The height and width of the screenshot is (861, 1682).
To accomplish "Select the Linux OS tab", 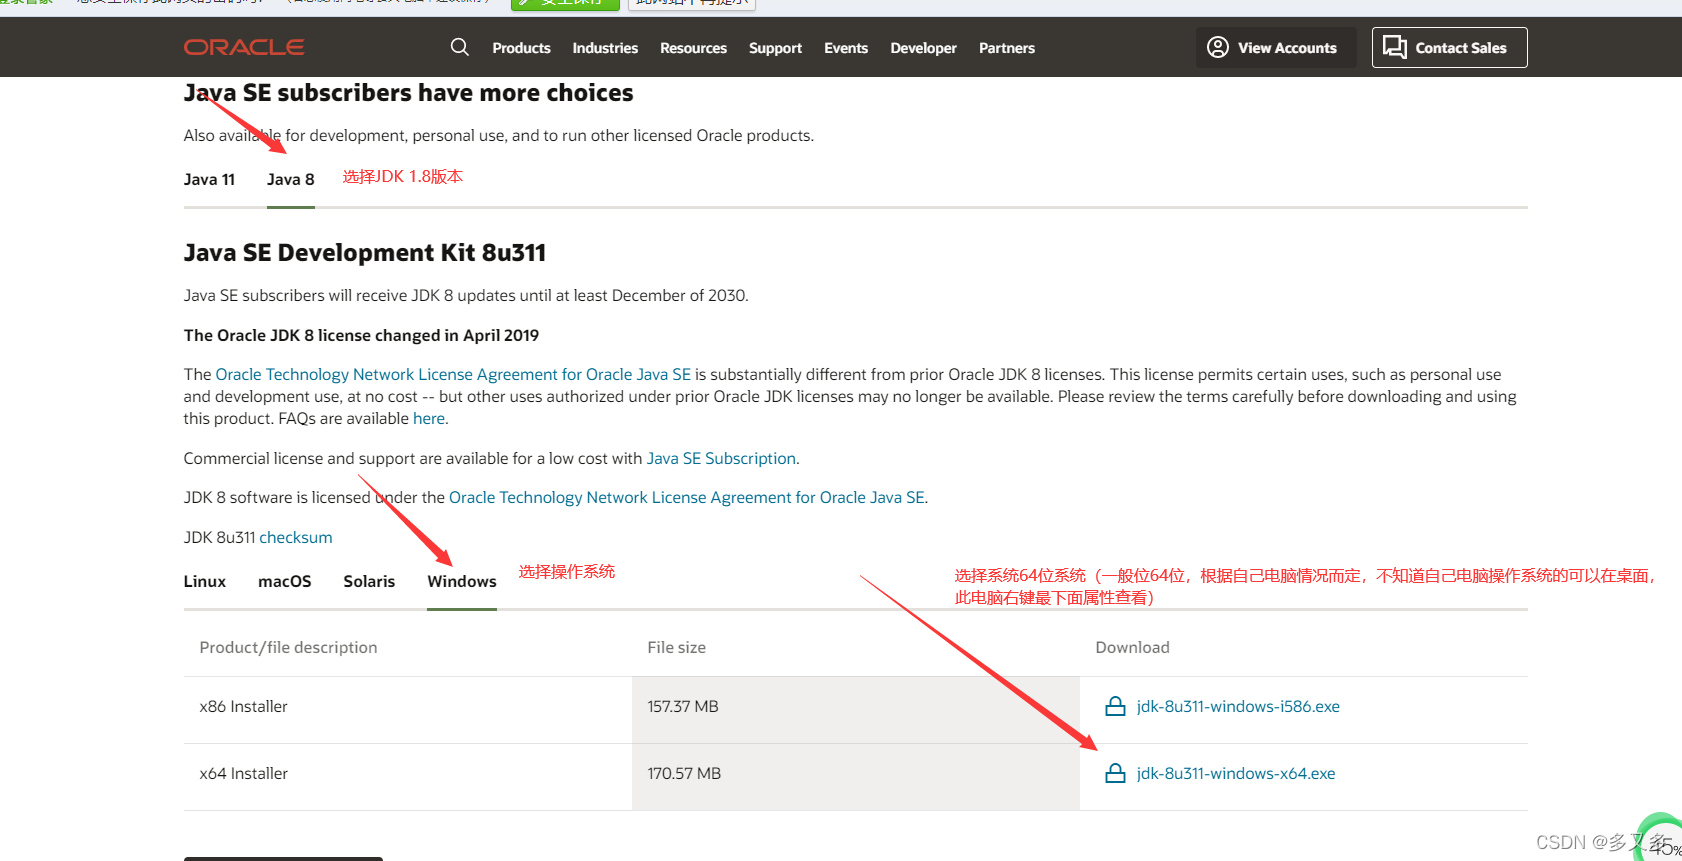I will [205, 582].
